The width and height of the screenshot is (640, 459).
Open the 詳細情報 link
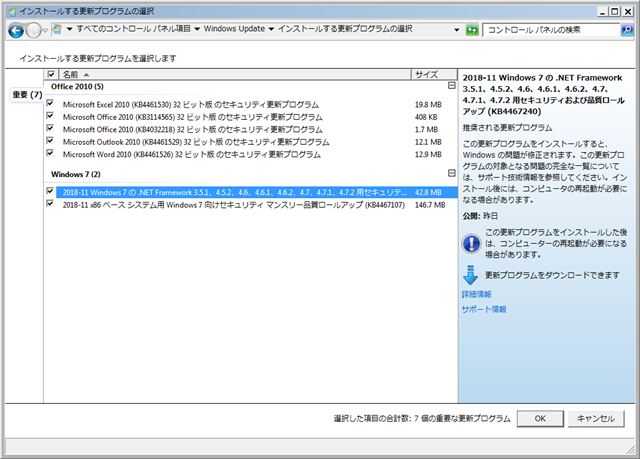(x=476, y=294)
